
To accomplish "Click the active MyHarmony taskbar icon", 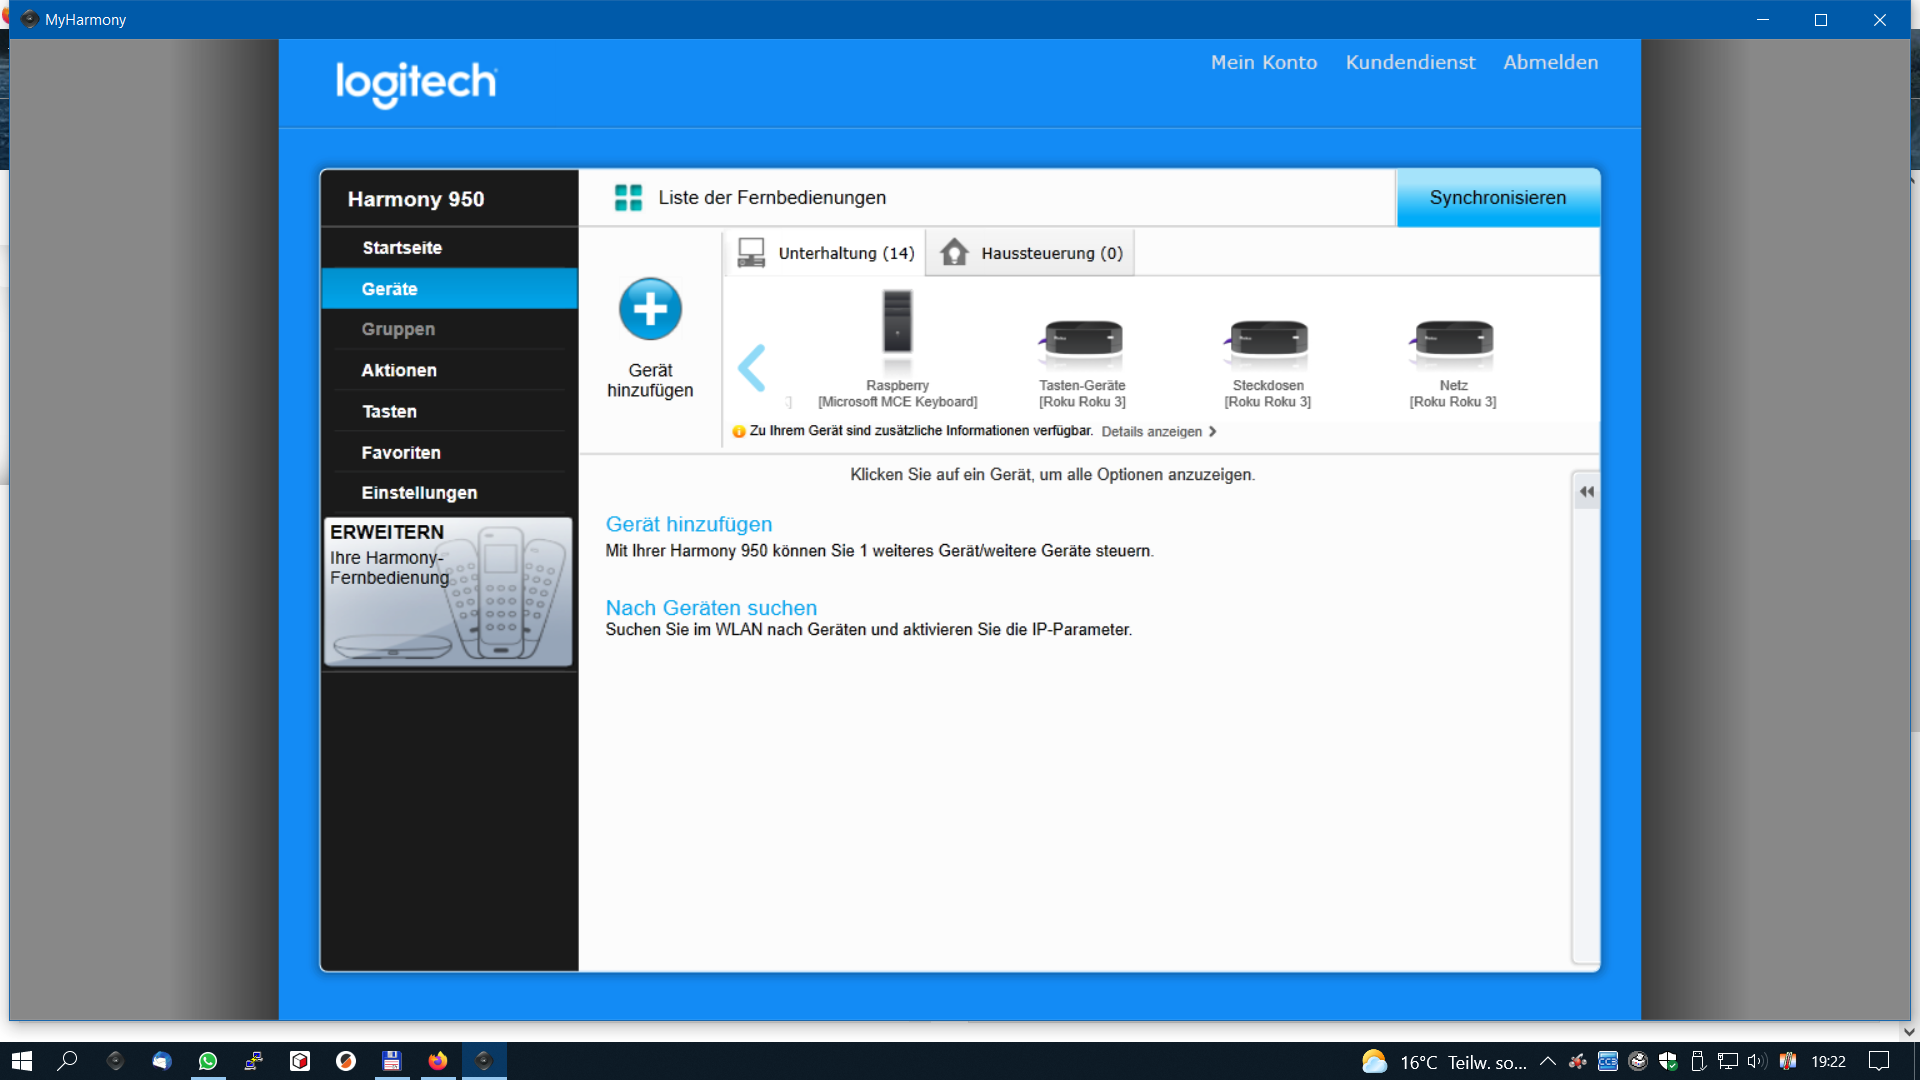I will click(484, 1061).
